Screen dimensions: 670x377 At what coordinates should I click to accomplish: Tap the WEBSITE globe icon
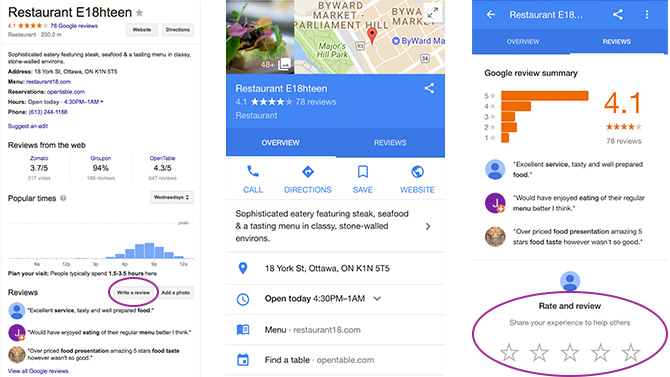click(x=417, y=172)
